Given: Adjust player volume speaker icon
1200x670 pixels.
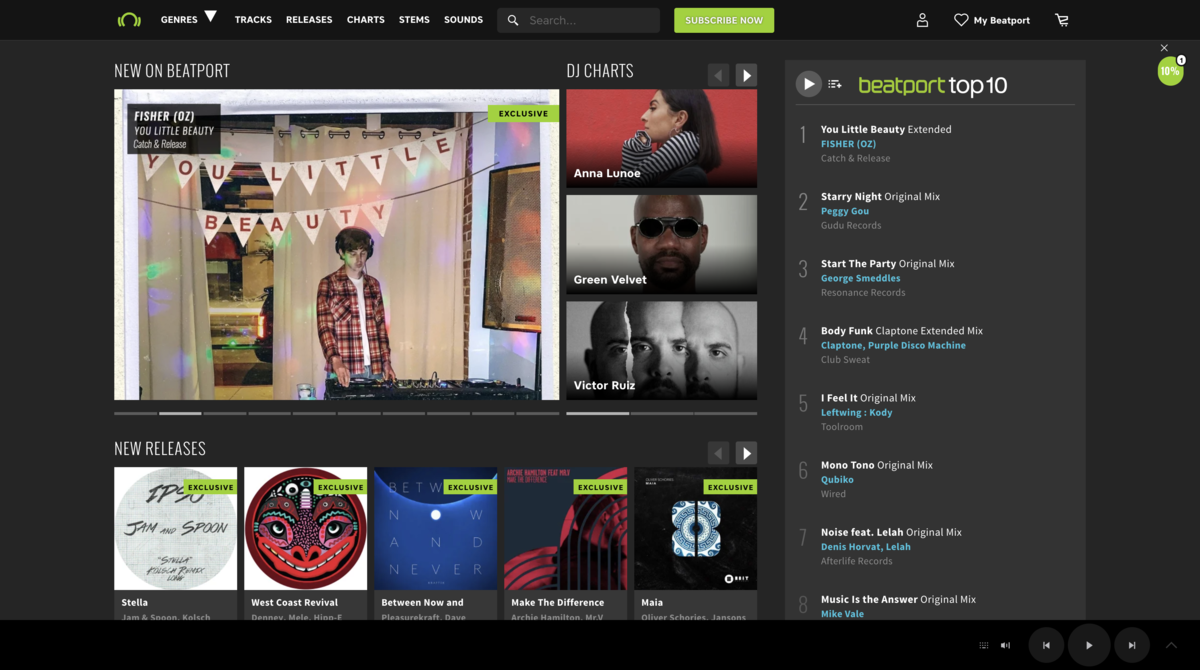Looking at the screenshot, I should (x=1005, y=645).
